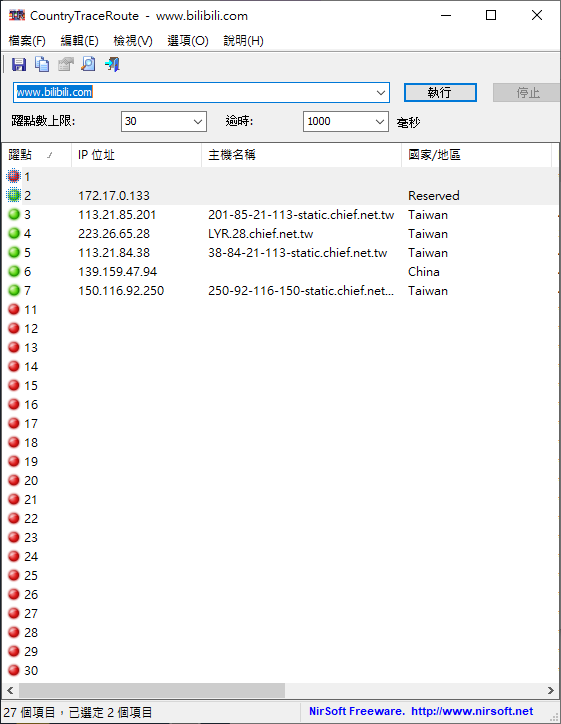Click the red status ball for hop 21
561x724 pixels.
pyautogui.click(x=14, y=499)
